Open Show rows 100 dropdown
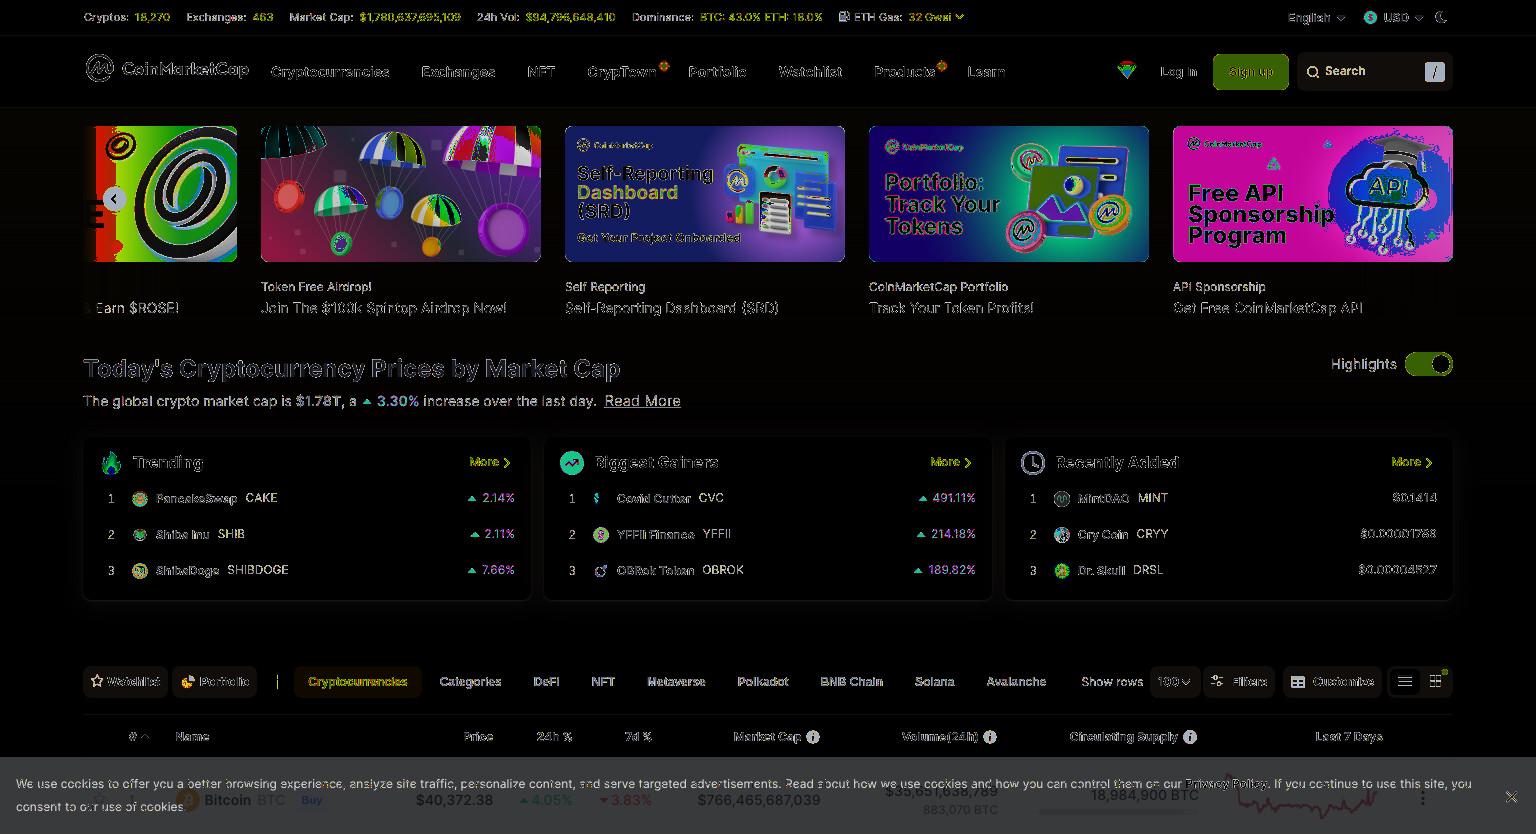The height and width of the screenshot is (834, 1536). (x=1175, y=682)
